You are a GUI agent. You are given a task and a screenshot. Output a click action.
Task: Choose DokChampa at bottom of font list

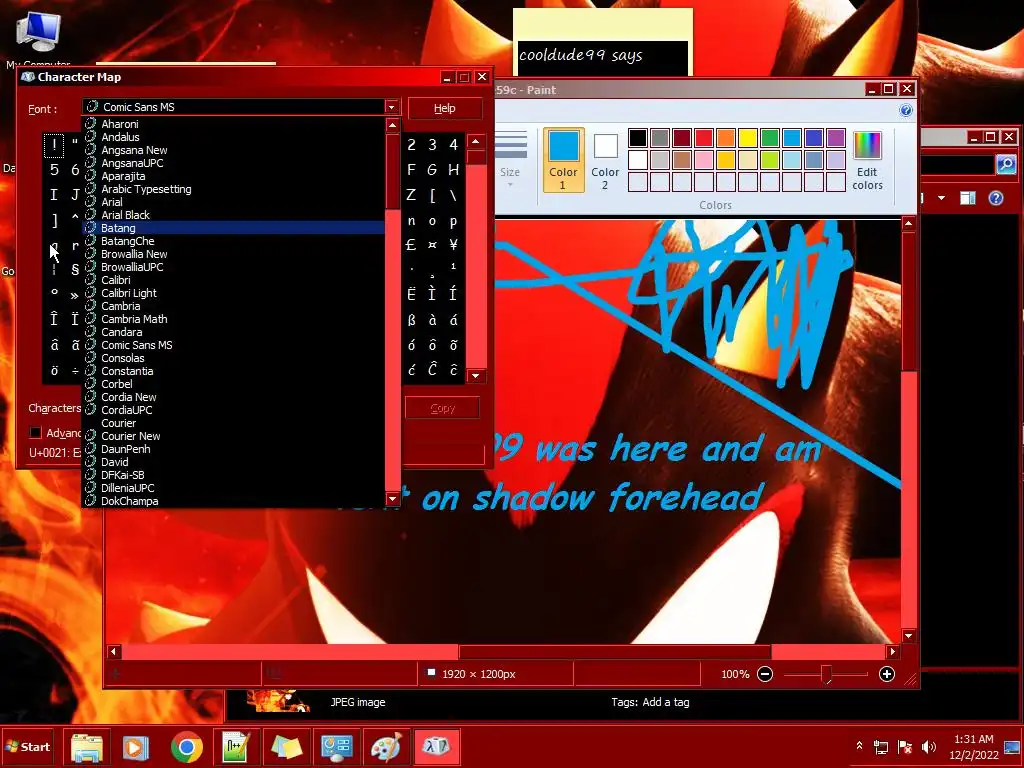234,501
